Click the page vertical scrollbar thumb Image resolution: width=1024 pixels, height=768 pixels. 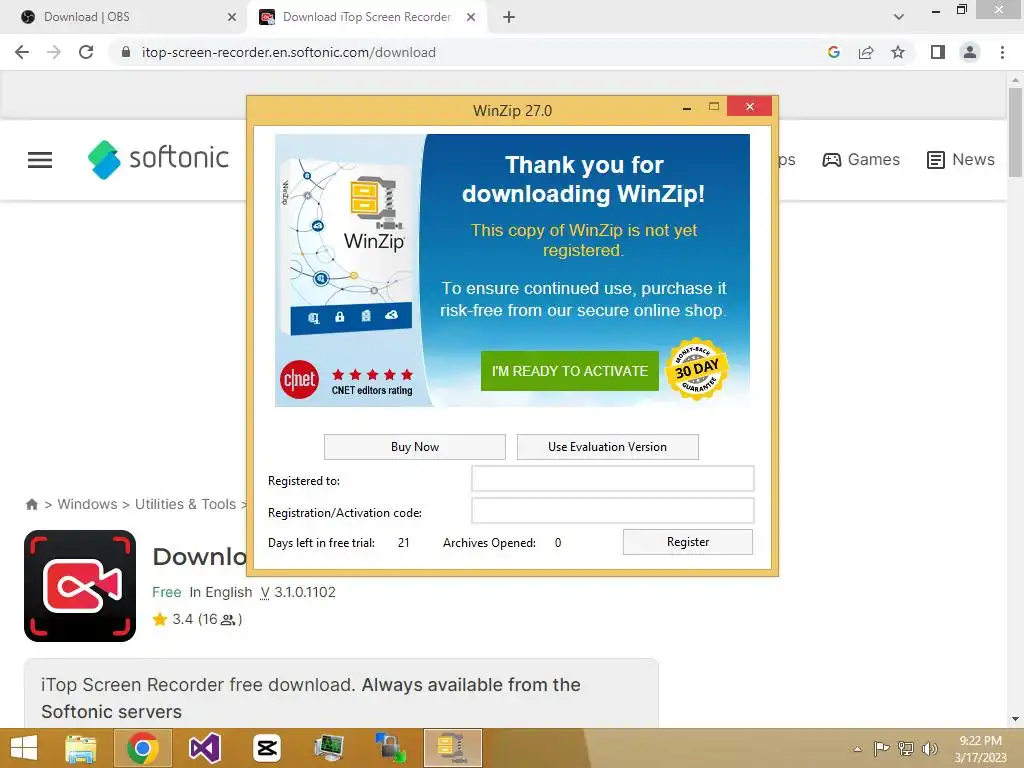click(1015, 132)
